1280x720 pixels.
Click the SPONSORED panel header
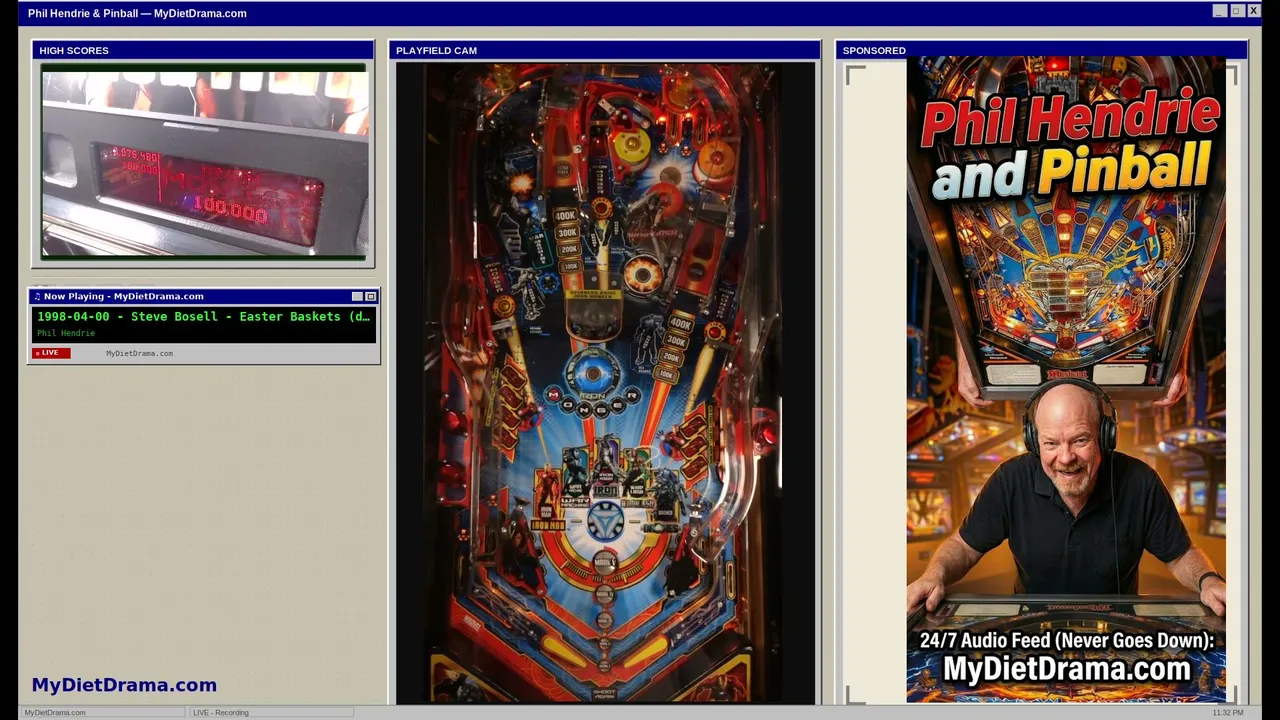tap(1041, 50)
